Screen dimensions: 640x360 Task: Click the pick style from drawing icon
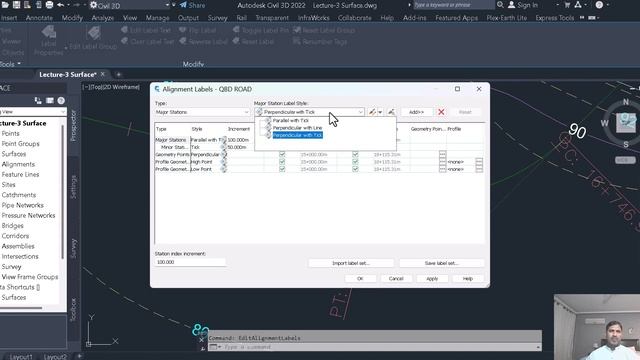(391, 112)
